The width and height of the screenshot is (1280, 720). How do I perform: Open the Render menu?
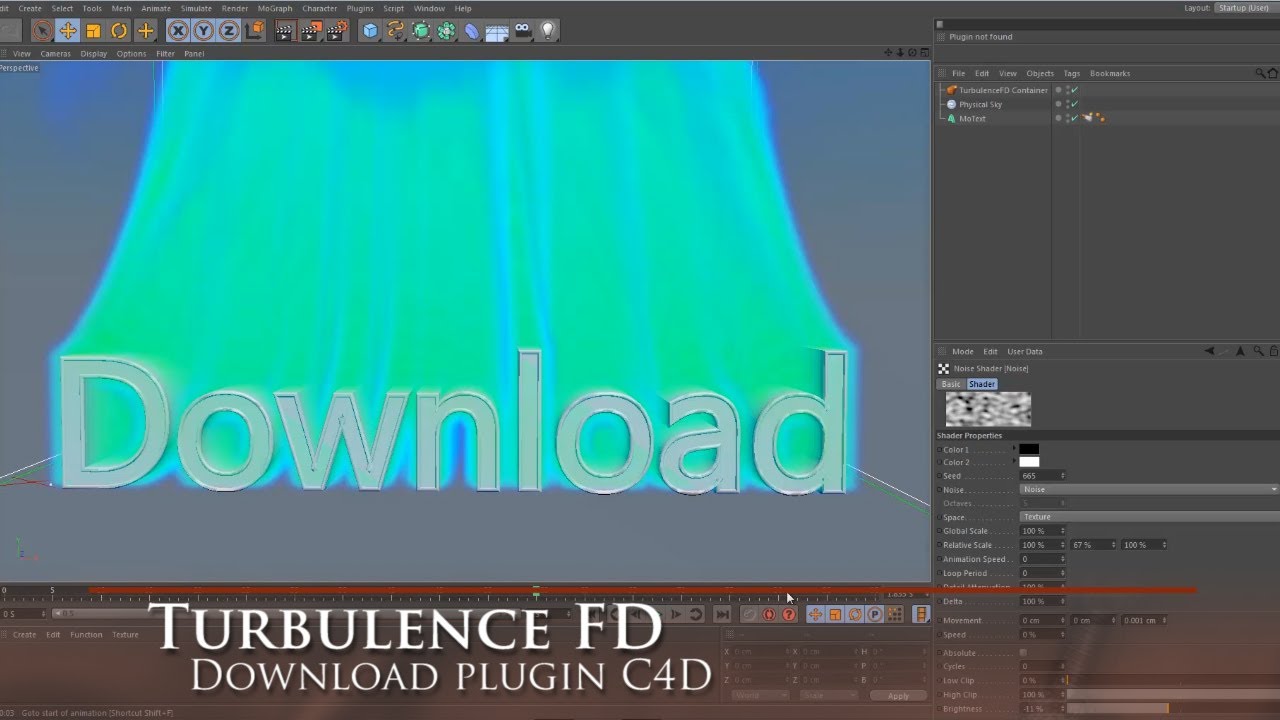pos(235,8)
